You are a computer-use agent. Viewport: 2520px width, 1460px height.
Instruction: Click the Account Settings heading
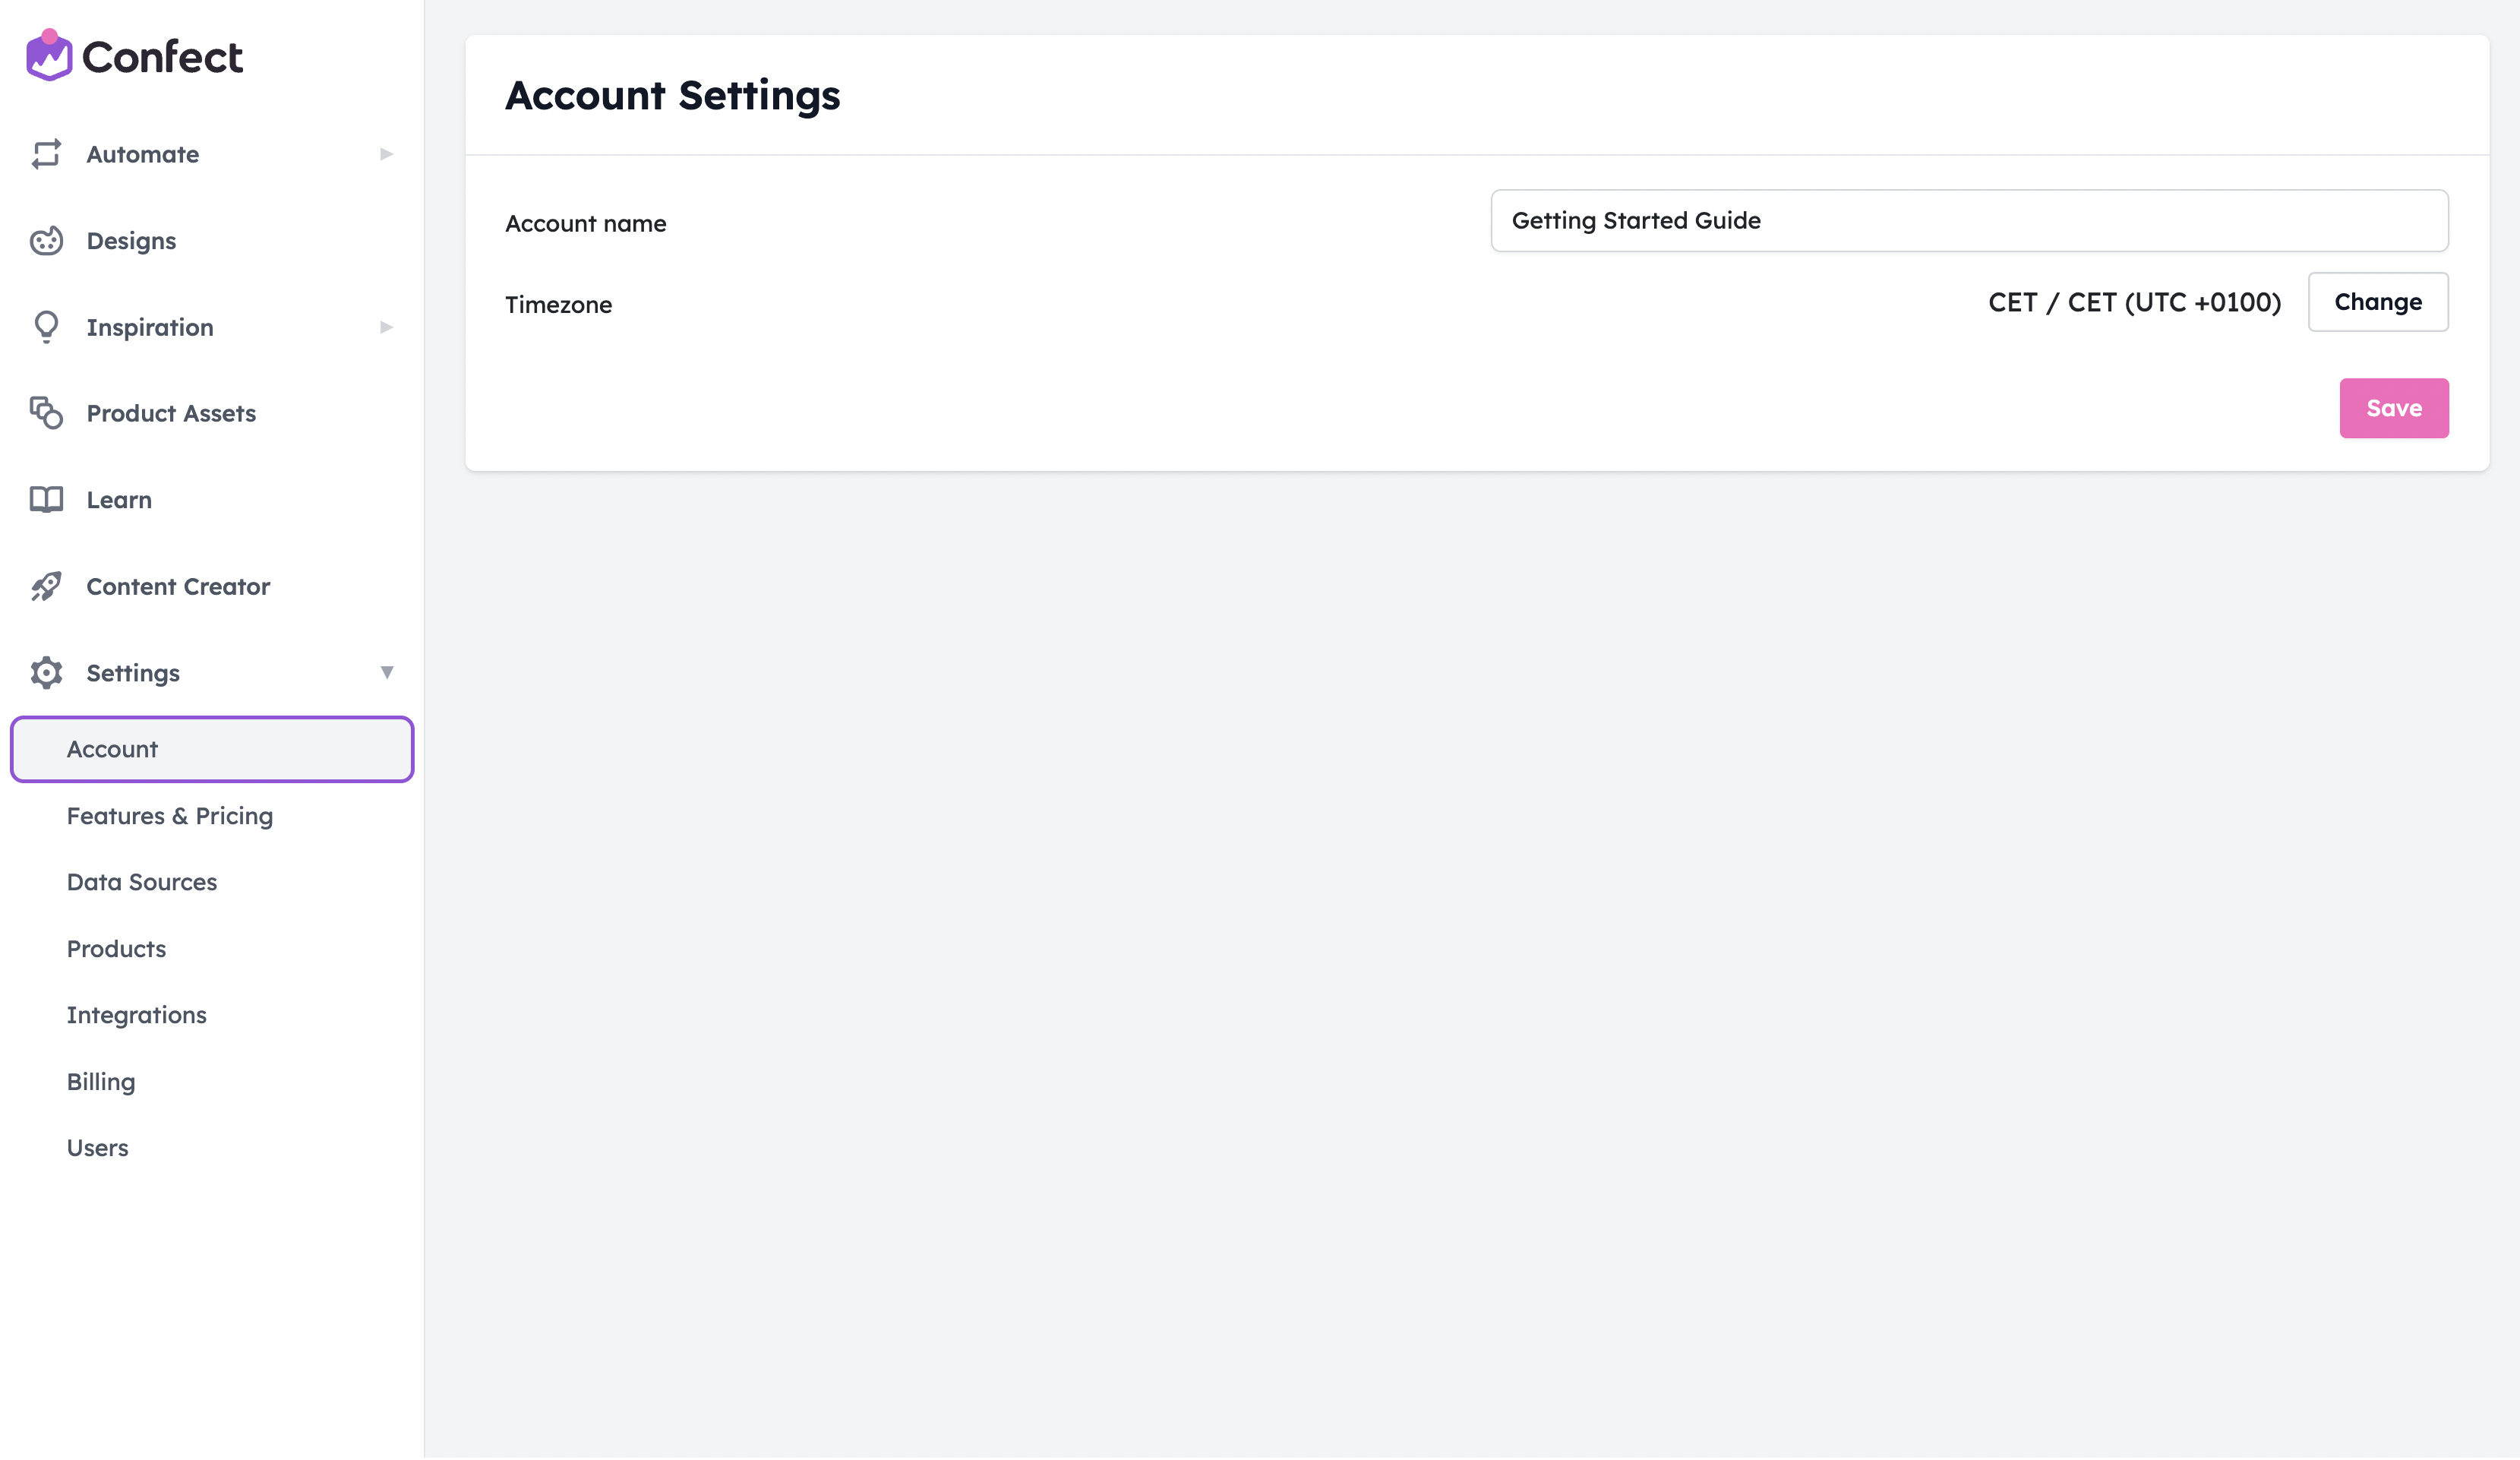(672, 96)
